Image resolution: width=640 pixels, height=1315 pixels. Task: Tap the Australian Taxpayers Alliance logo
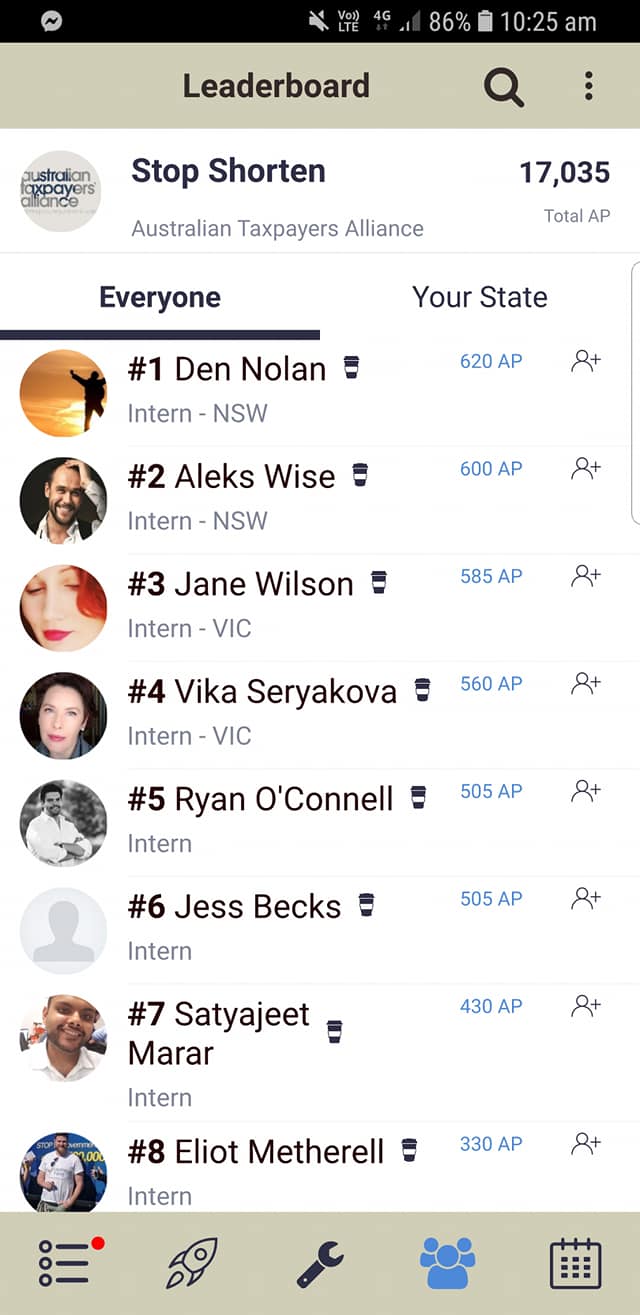coord(60,188)
